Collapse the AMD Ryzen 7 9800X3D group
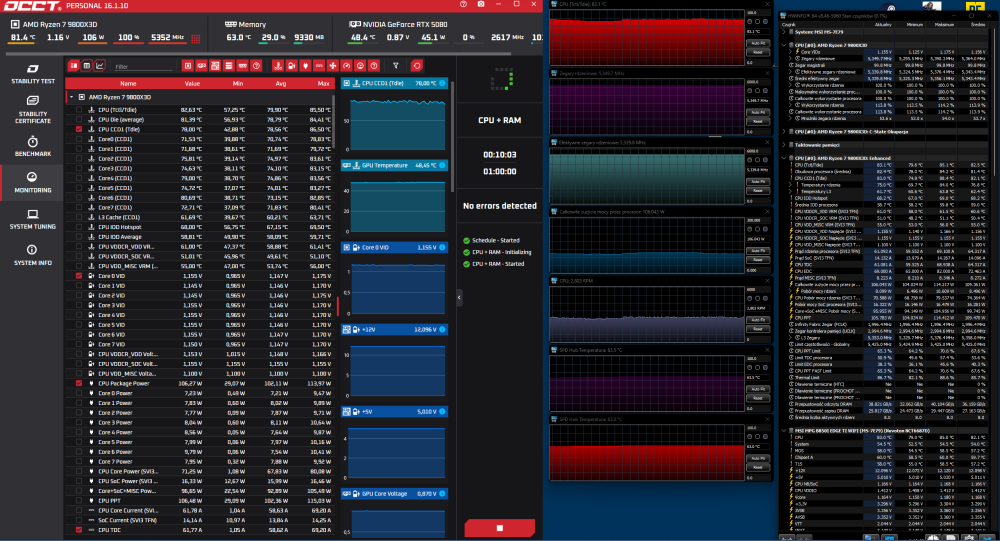Screen dimensions: 1000x541 [71, 97]
